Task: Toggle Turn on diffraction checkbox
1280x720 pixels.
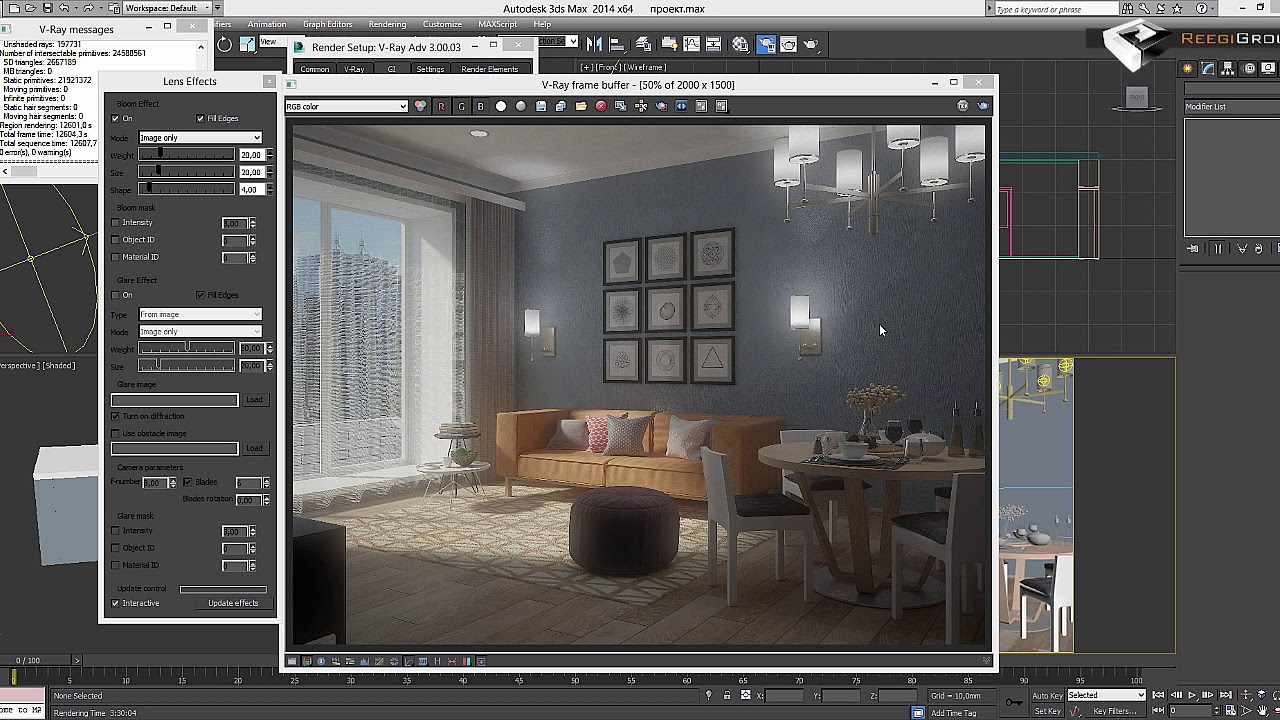Action: (115, 416)
